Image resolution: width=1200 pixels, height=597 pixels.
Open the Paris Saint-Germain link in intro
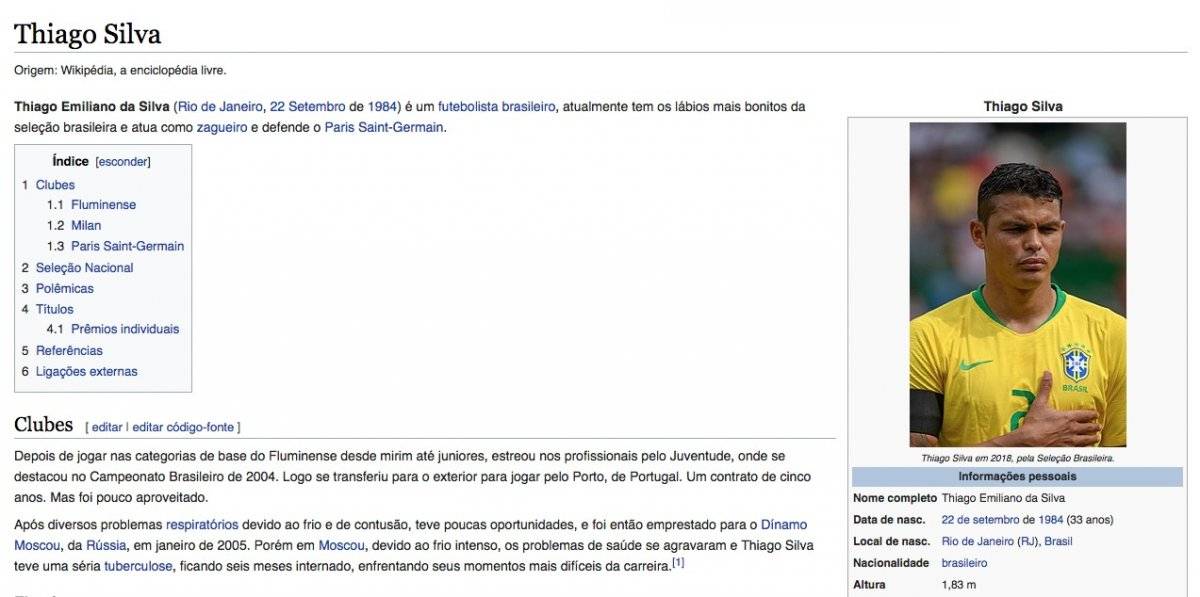click(384, 128)
